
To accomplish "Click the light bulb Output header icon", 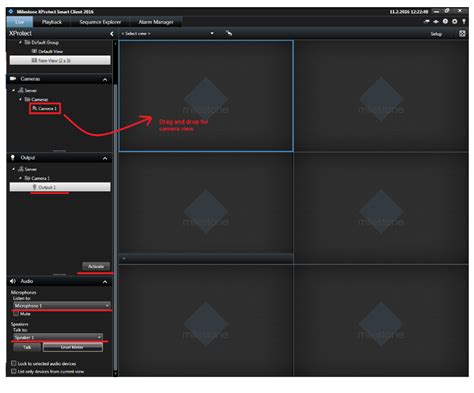I will pyautogui.click(x=13, y=157).
